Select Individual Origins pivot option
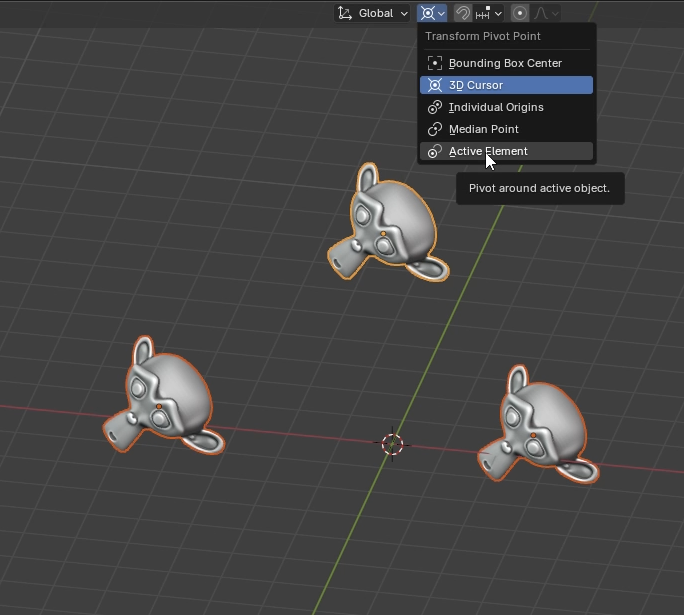This screenshot has height=615, width=684. click(x=506, y=107)
